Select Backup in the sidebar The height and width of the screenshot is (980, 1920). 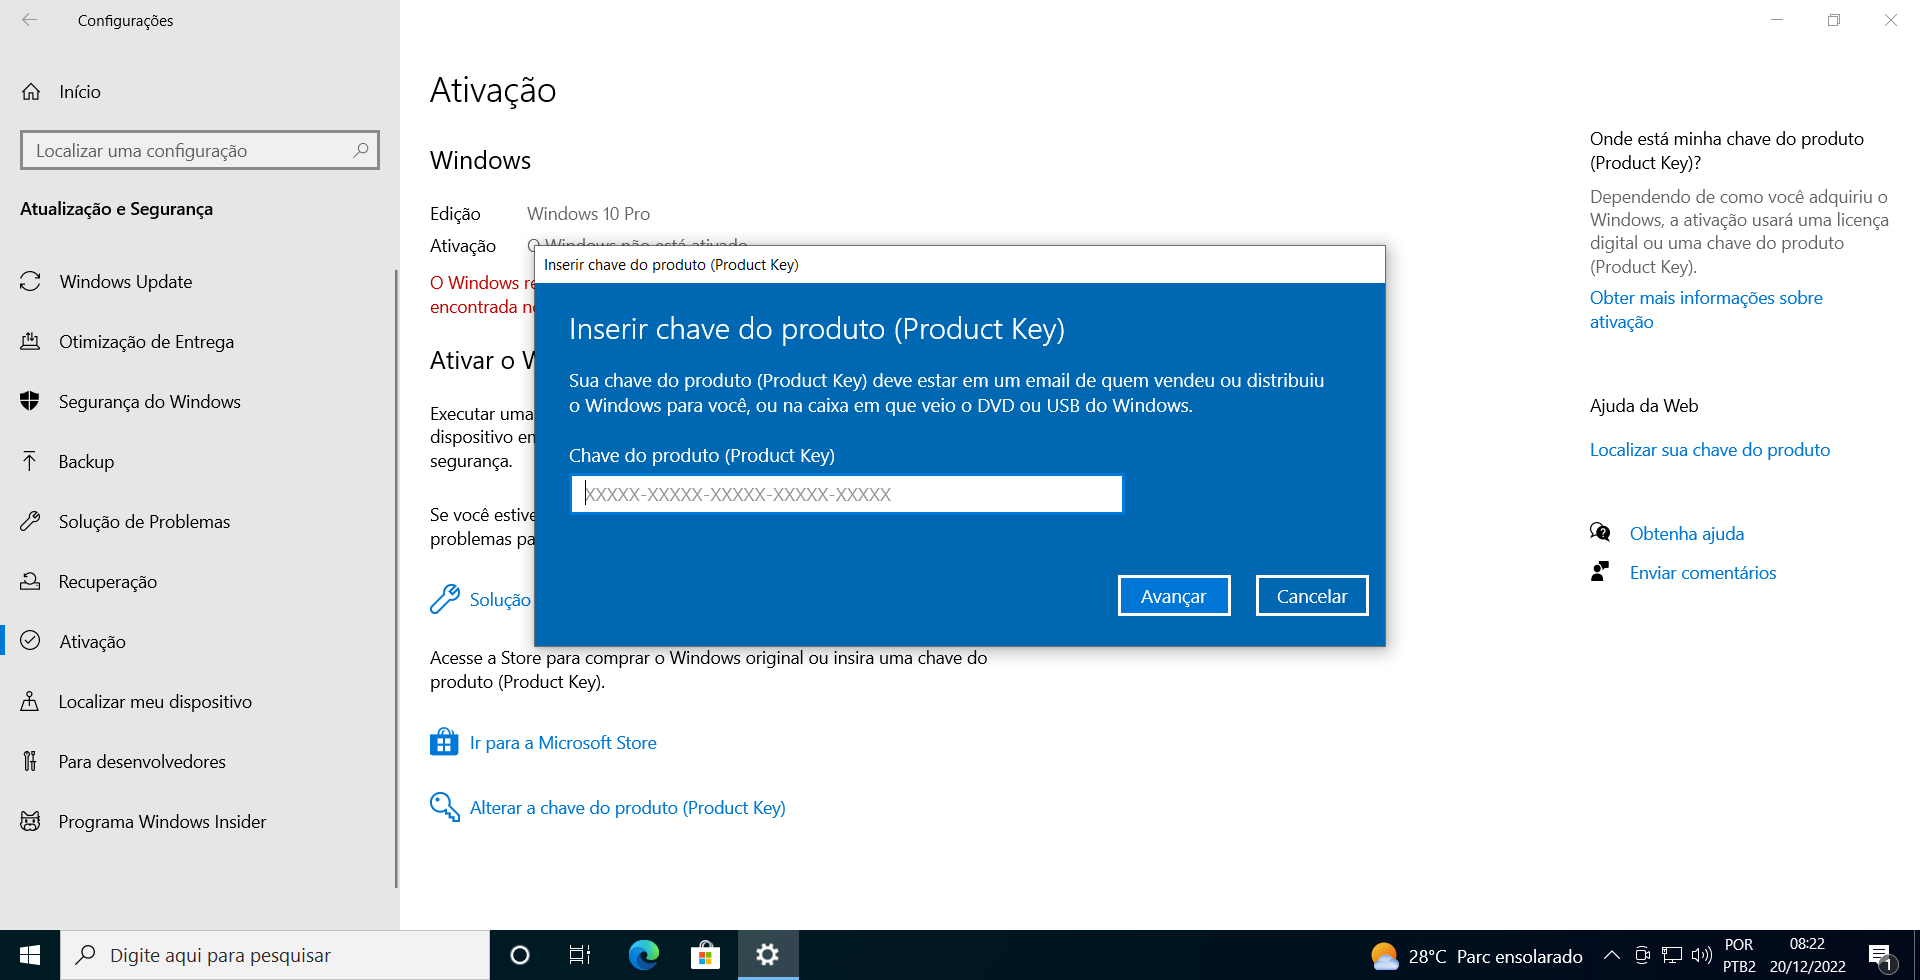pos(86,461)
